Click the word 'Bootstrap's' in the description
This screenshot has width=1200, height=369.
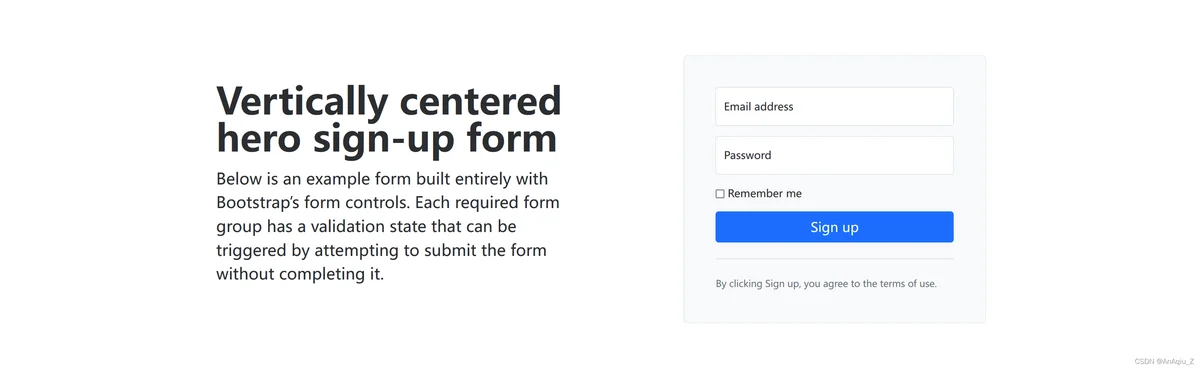(x=263, y=202)
